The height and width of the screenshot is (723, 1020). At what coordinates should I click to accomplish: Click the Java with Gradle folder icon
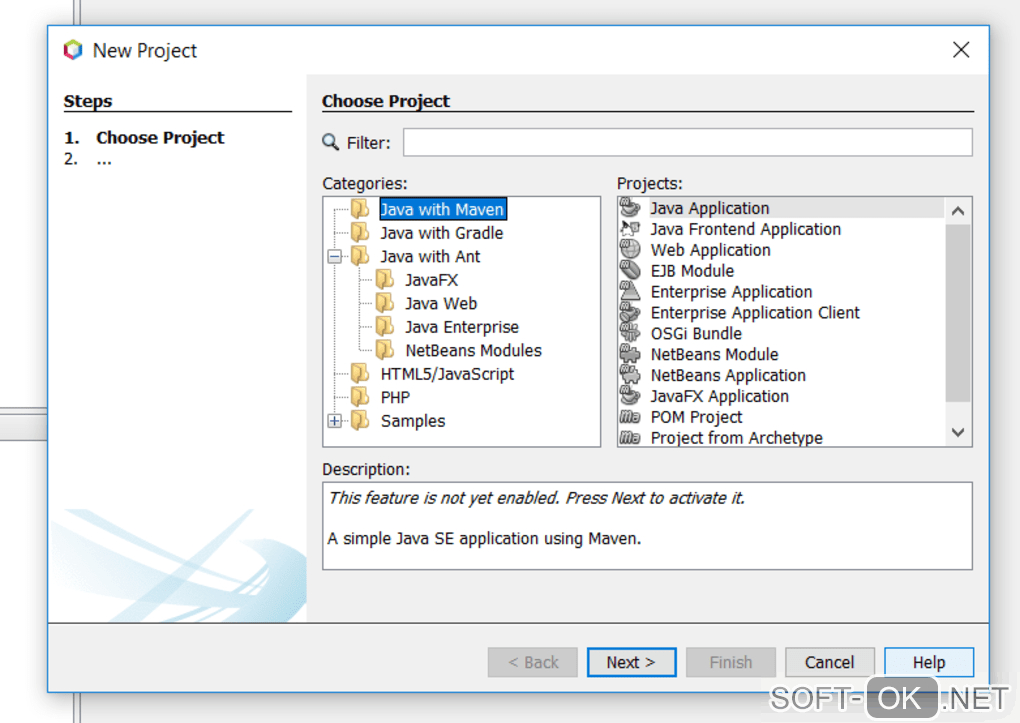point(360,233)
